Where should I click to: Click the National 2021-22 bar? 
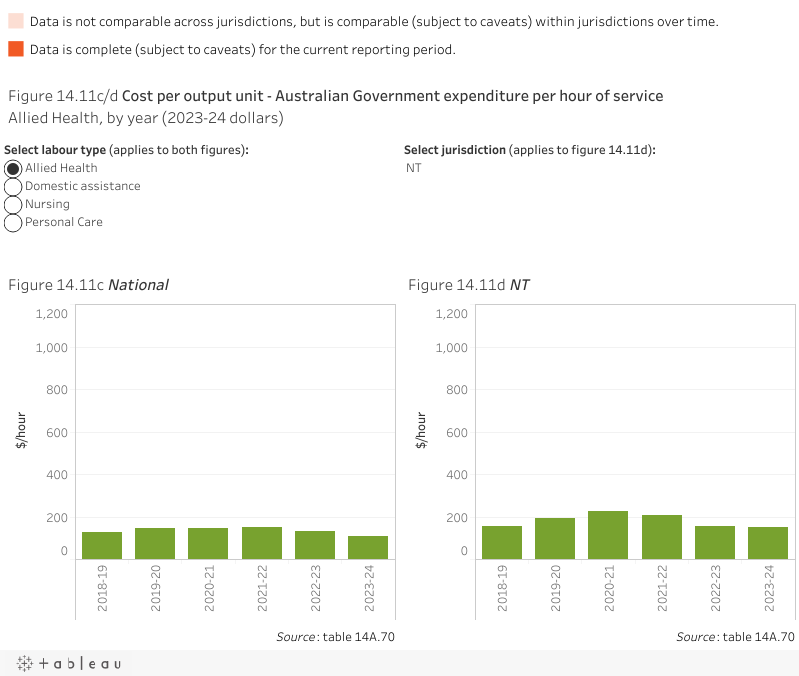click(262, 543)
